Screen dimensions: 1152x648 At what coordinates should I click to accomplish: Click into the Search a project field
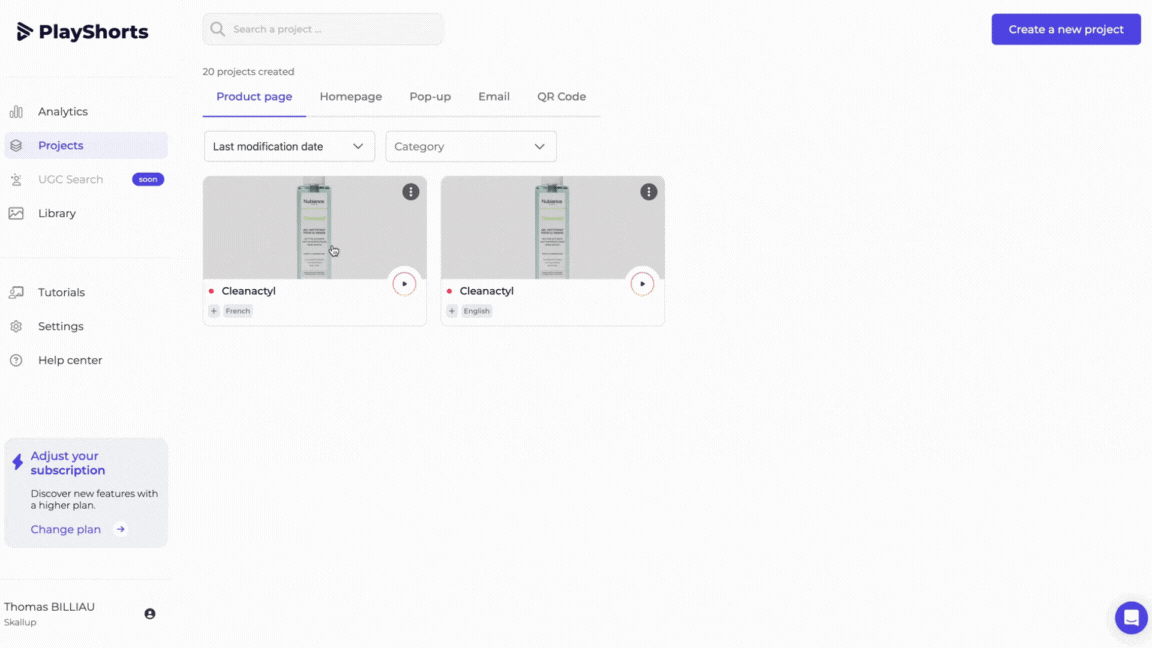323,29
